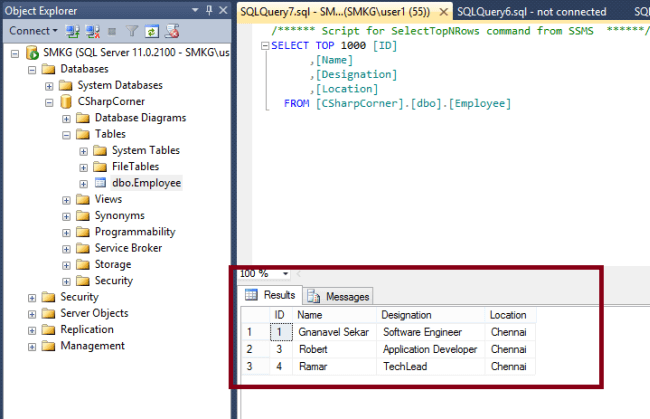Select the Gnanavel Sekar cell
The image size is (650, 419).
tap(335, 332)
